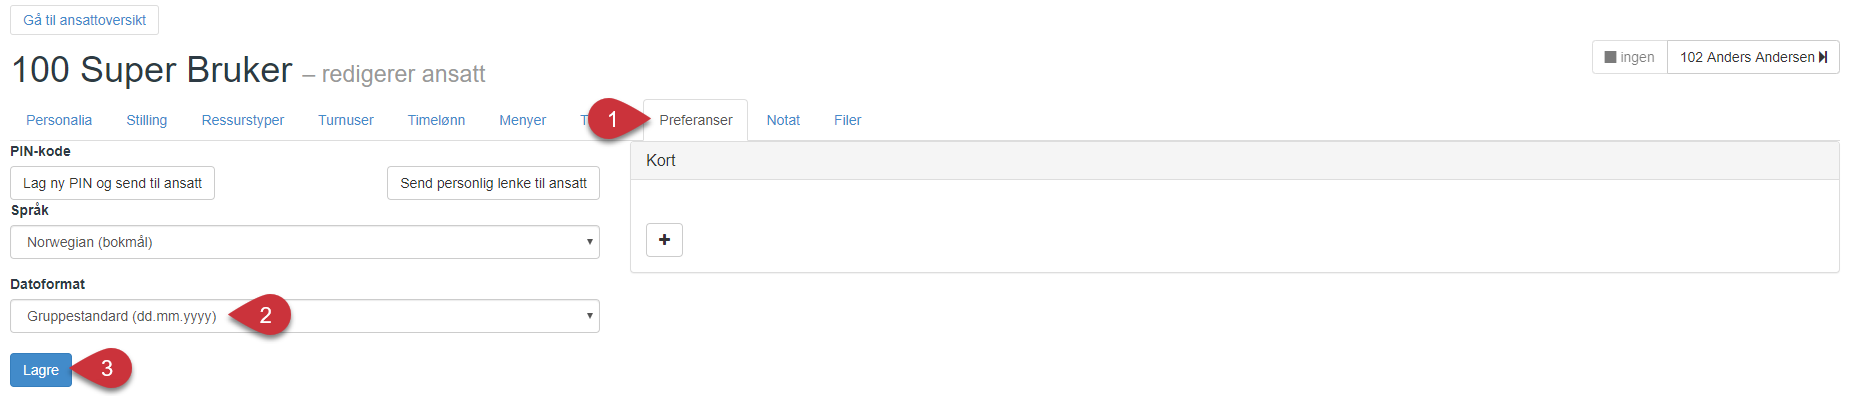
Task: Go to the Timelønn tab
Action: (436, 120)
